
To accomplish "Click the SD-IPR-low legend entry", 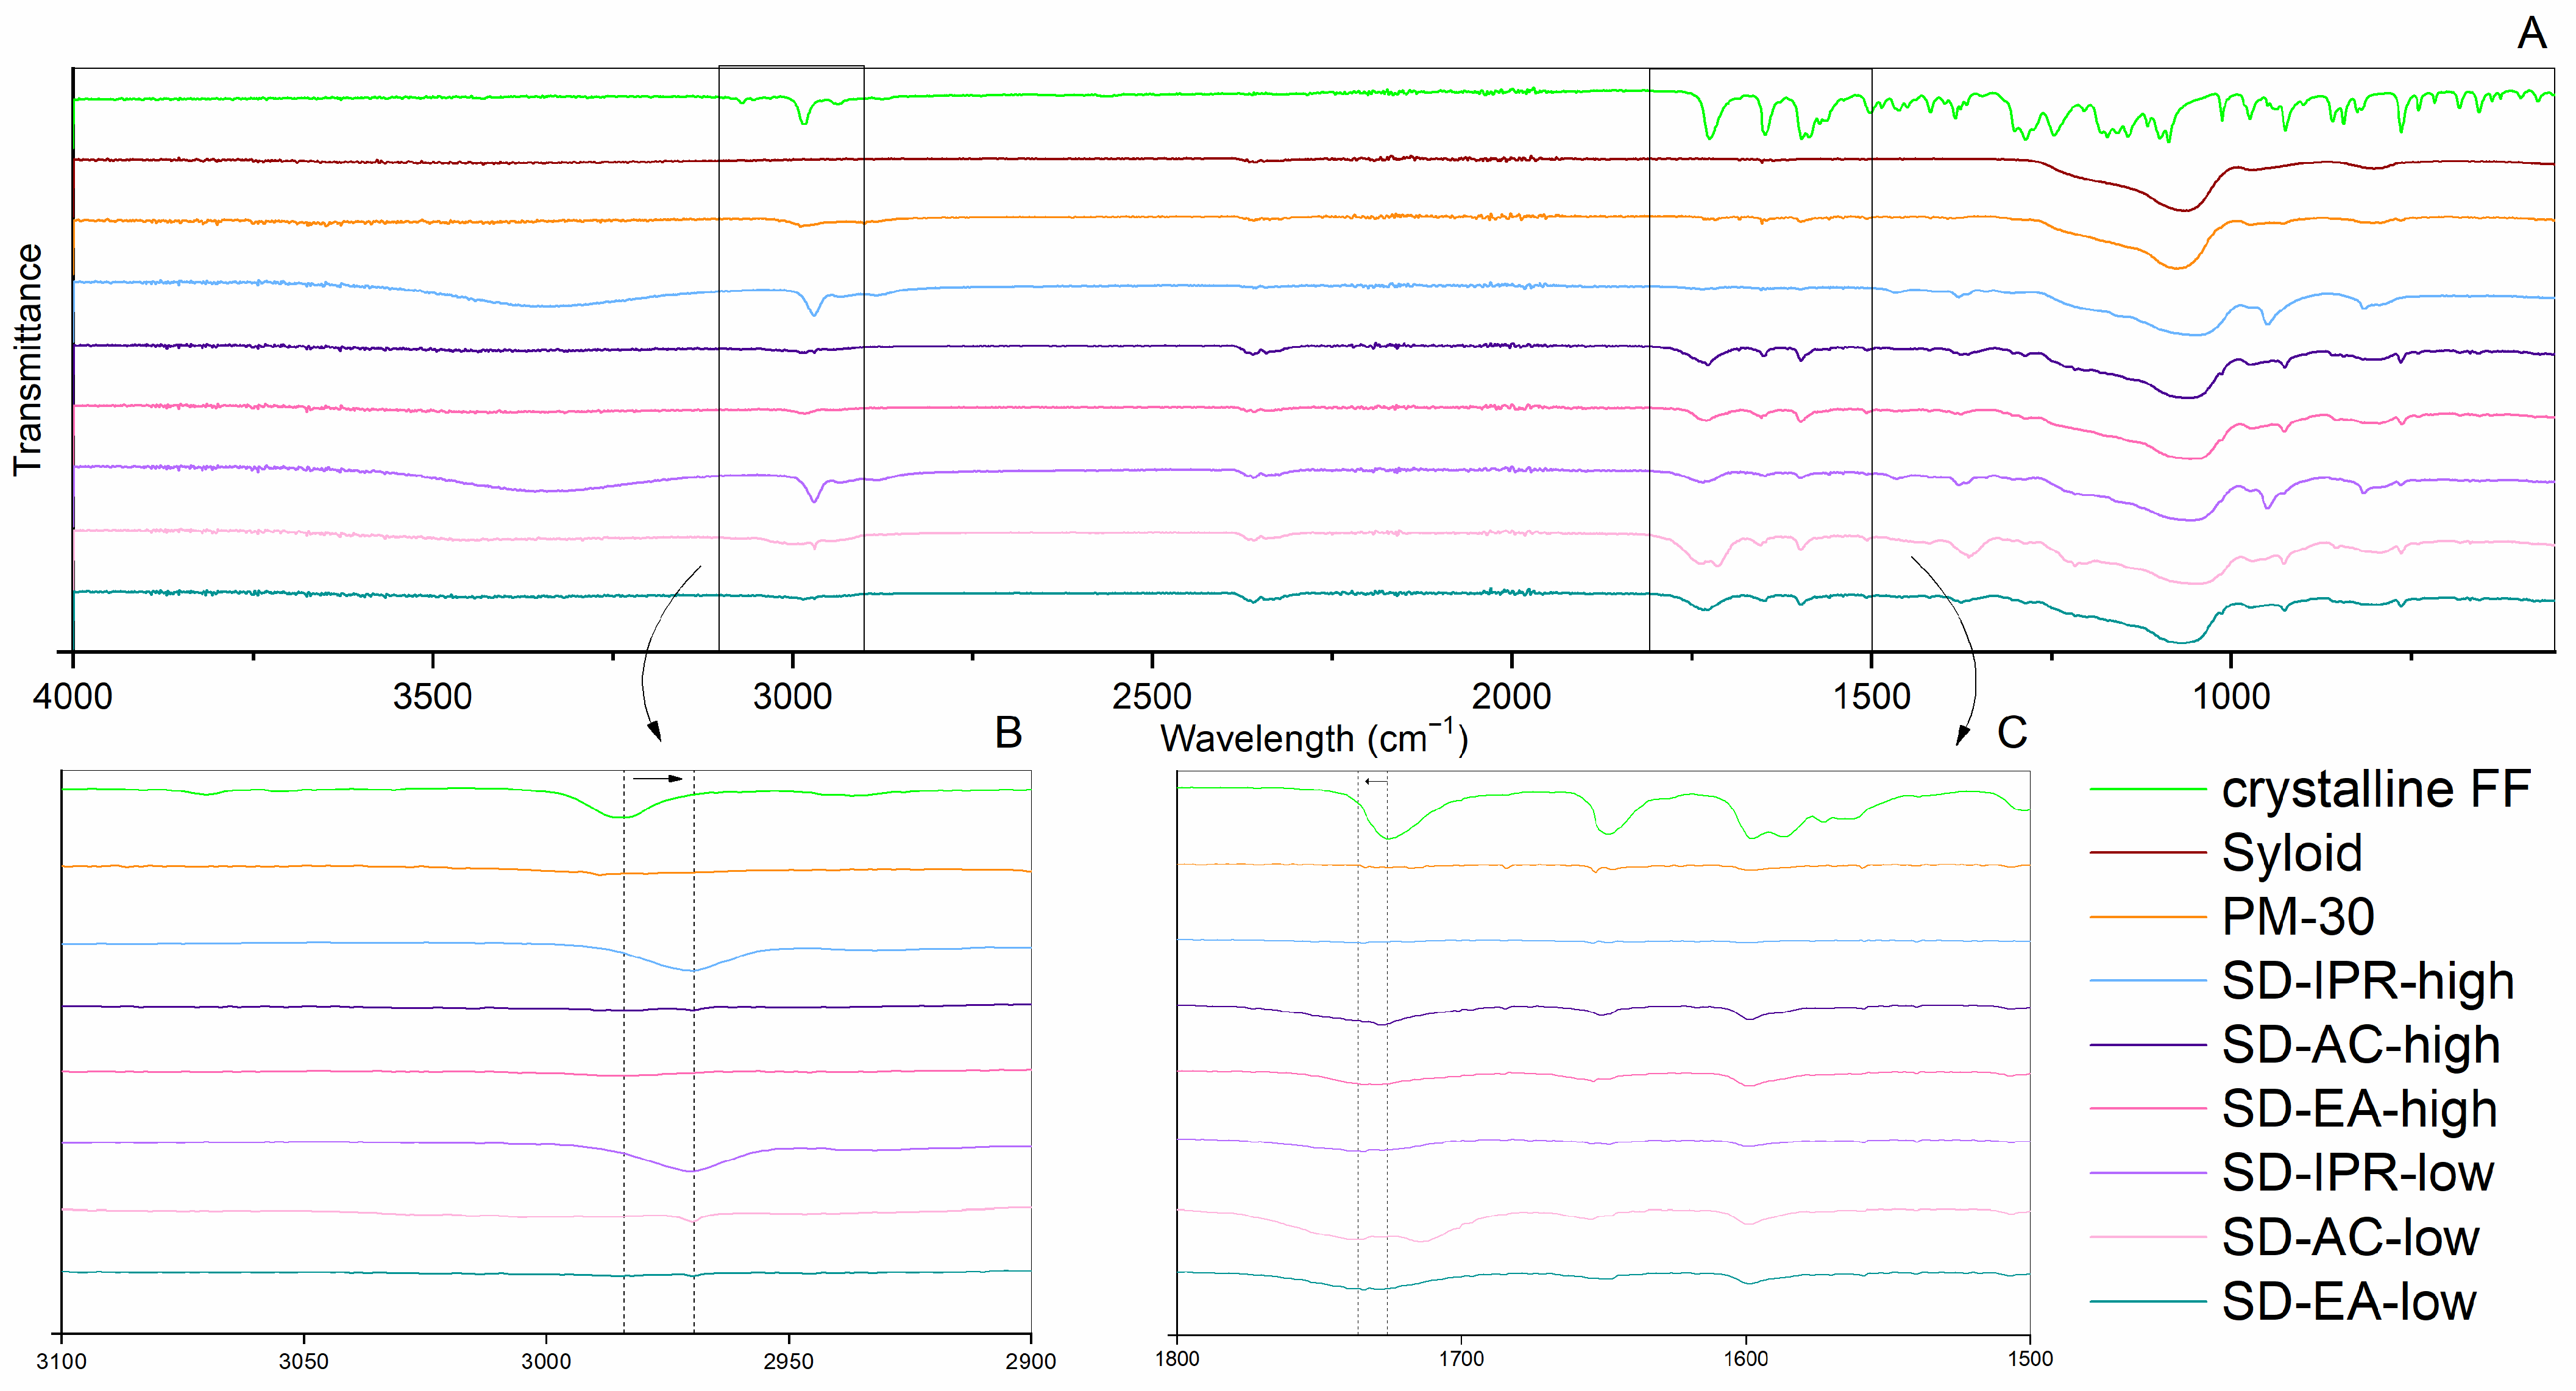I will tap(2357, 1174).
